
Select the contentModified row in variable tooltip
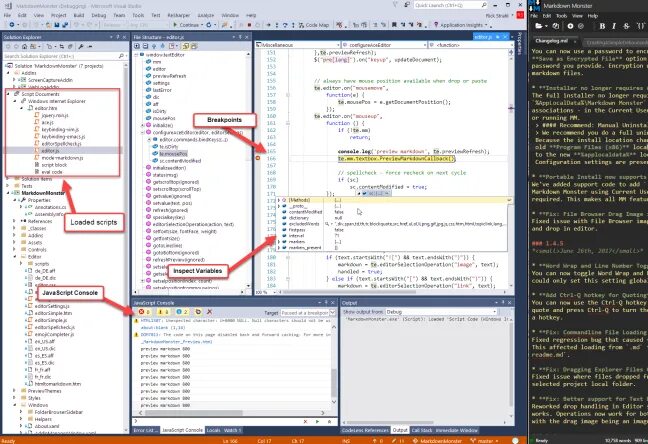point(393,212)
